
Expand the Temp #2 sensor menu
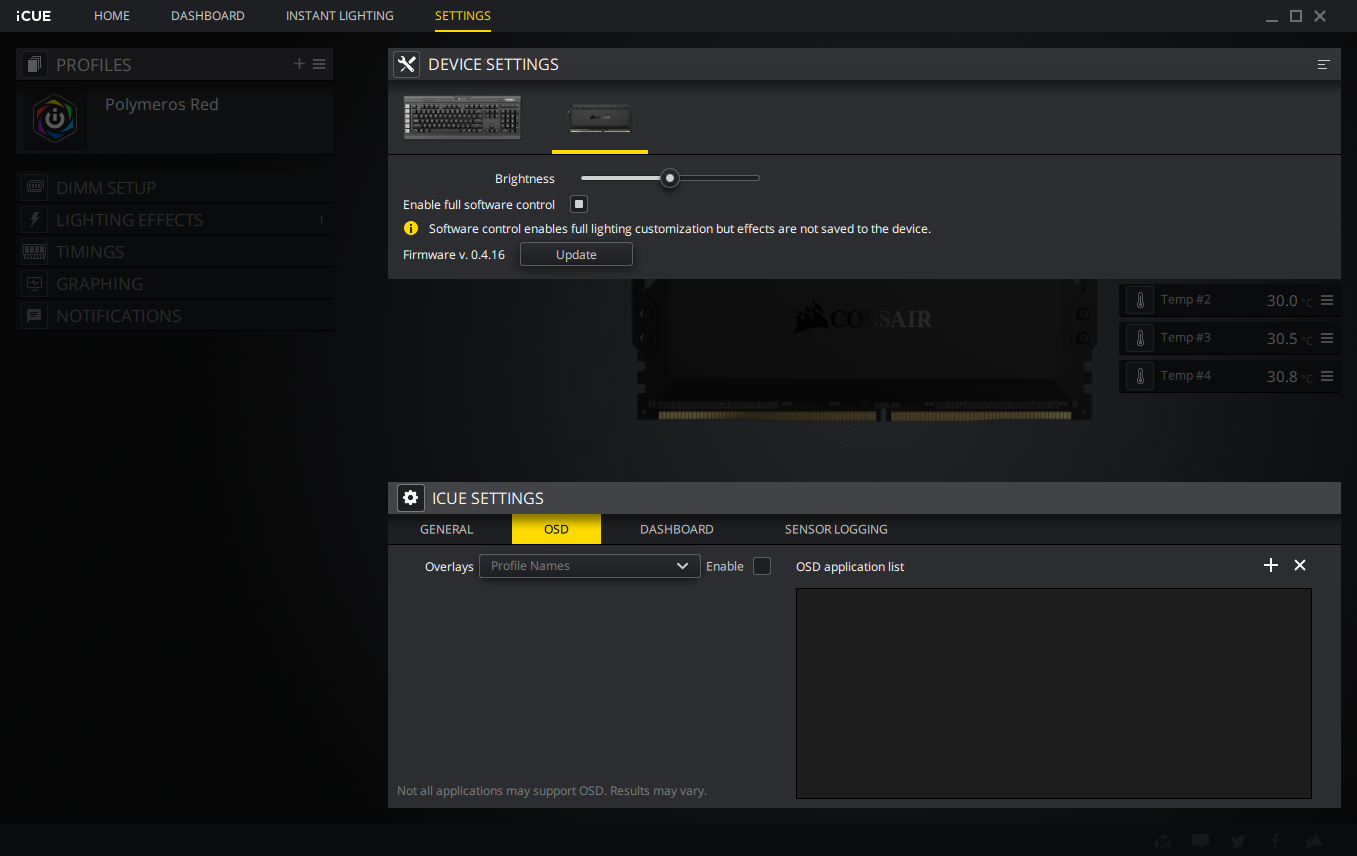1327,300
